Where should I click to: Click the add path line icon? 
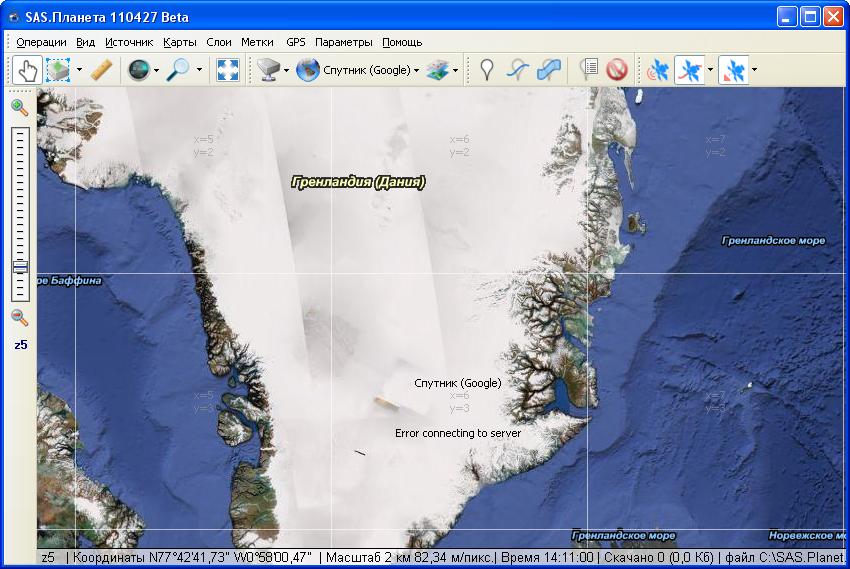[517, 70]
